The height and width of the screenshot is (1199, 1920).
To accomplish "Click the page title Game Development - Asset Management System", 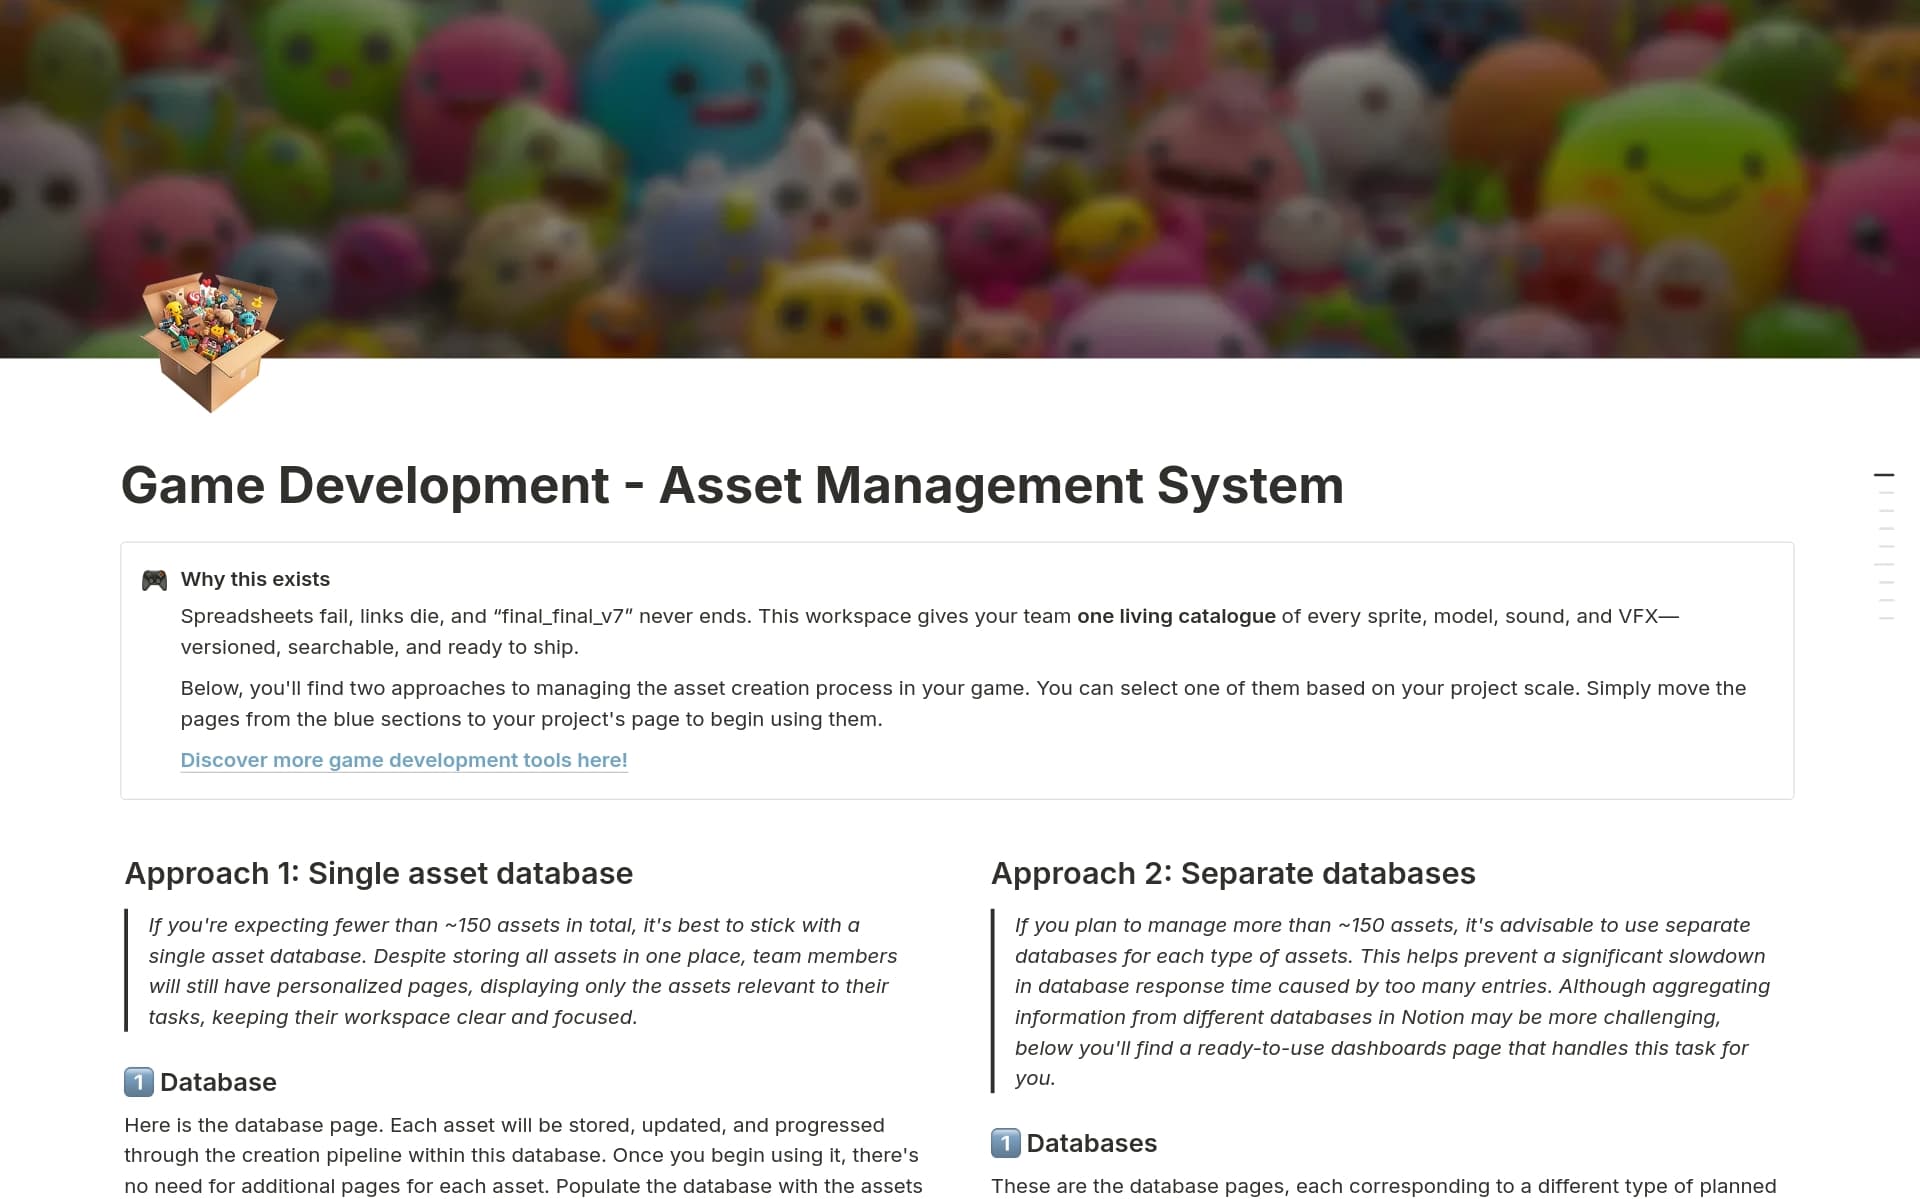I will tap(732, 486).
